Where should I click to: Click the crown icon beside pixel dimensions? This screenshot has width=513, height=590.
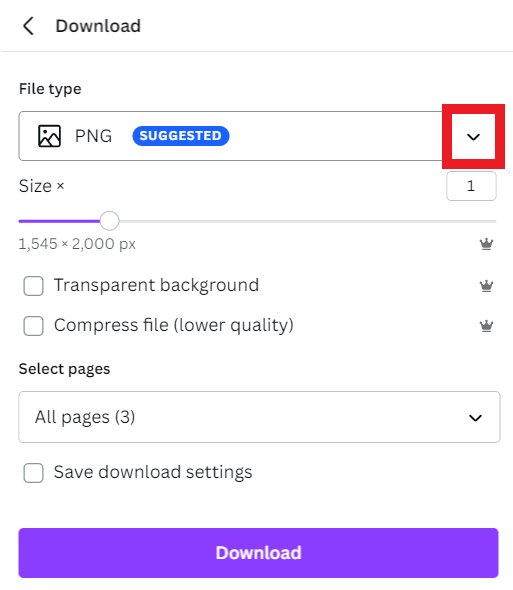tap(486, 244)
